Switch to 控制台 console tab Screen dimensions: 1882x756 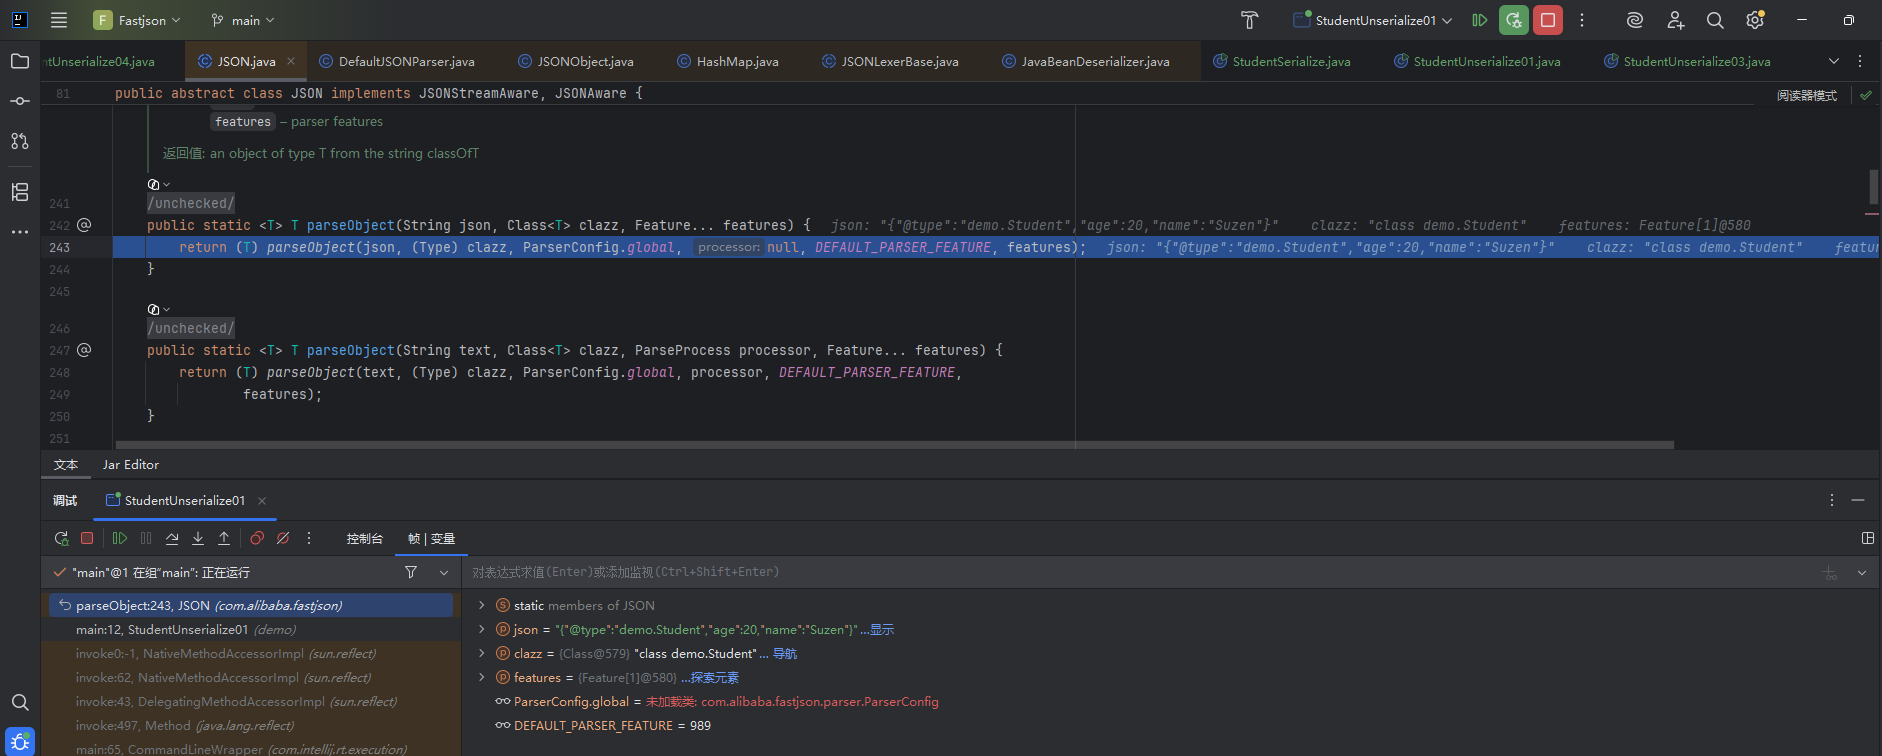pos(365,539)
